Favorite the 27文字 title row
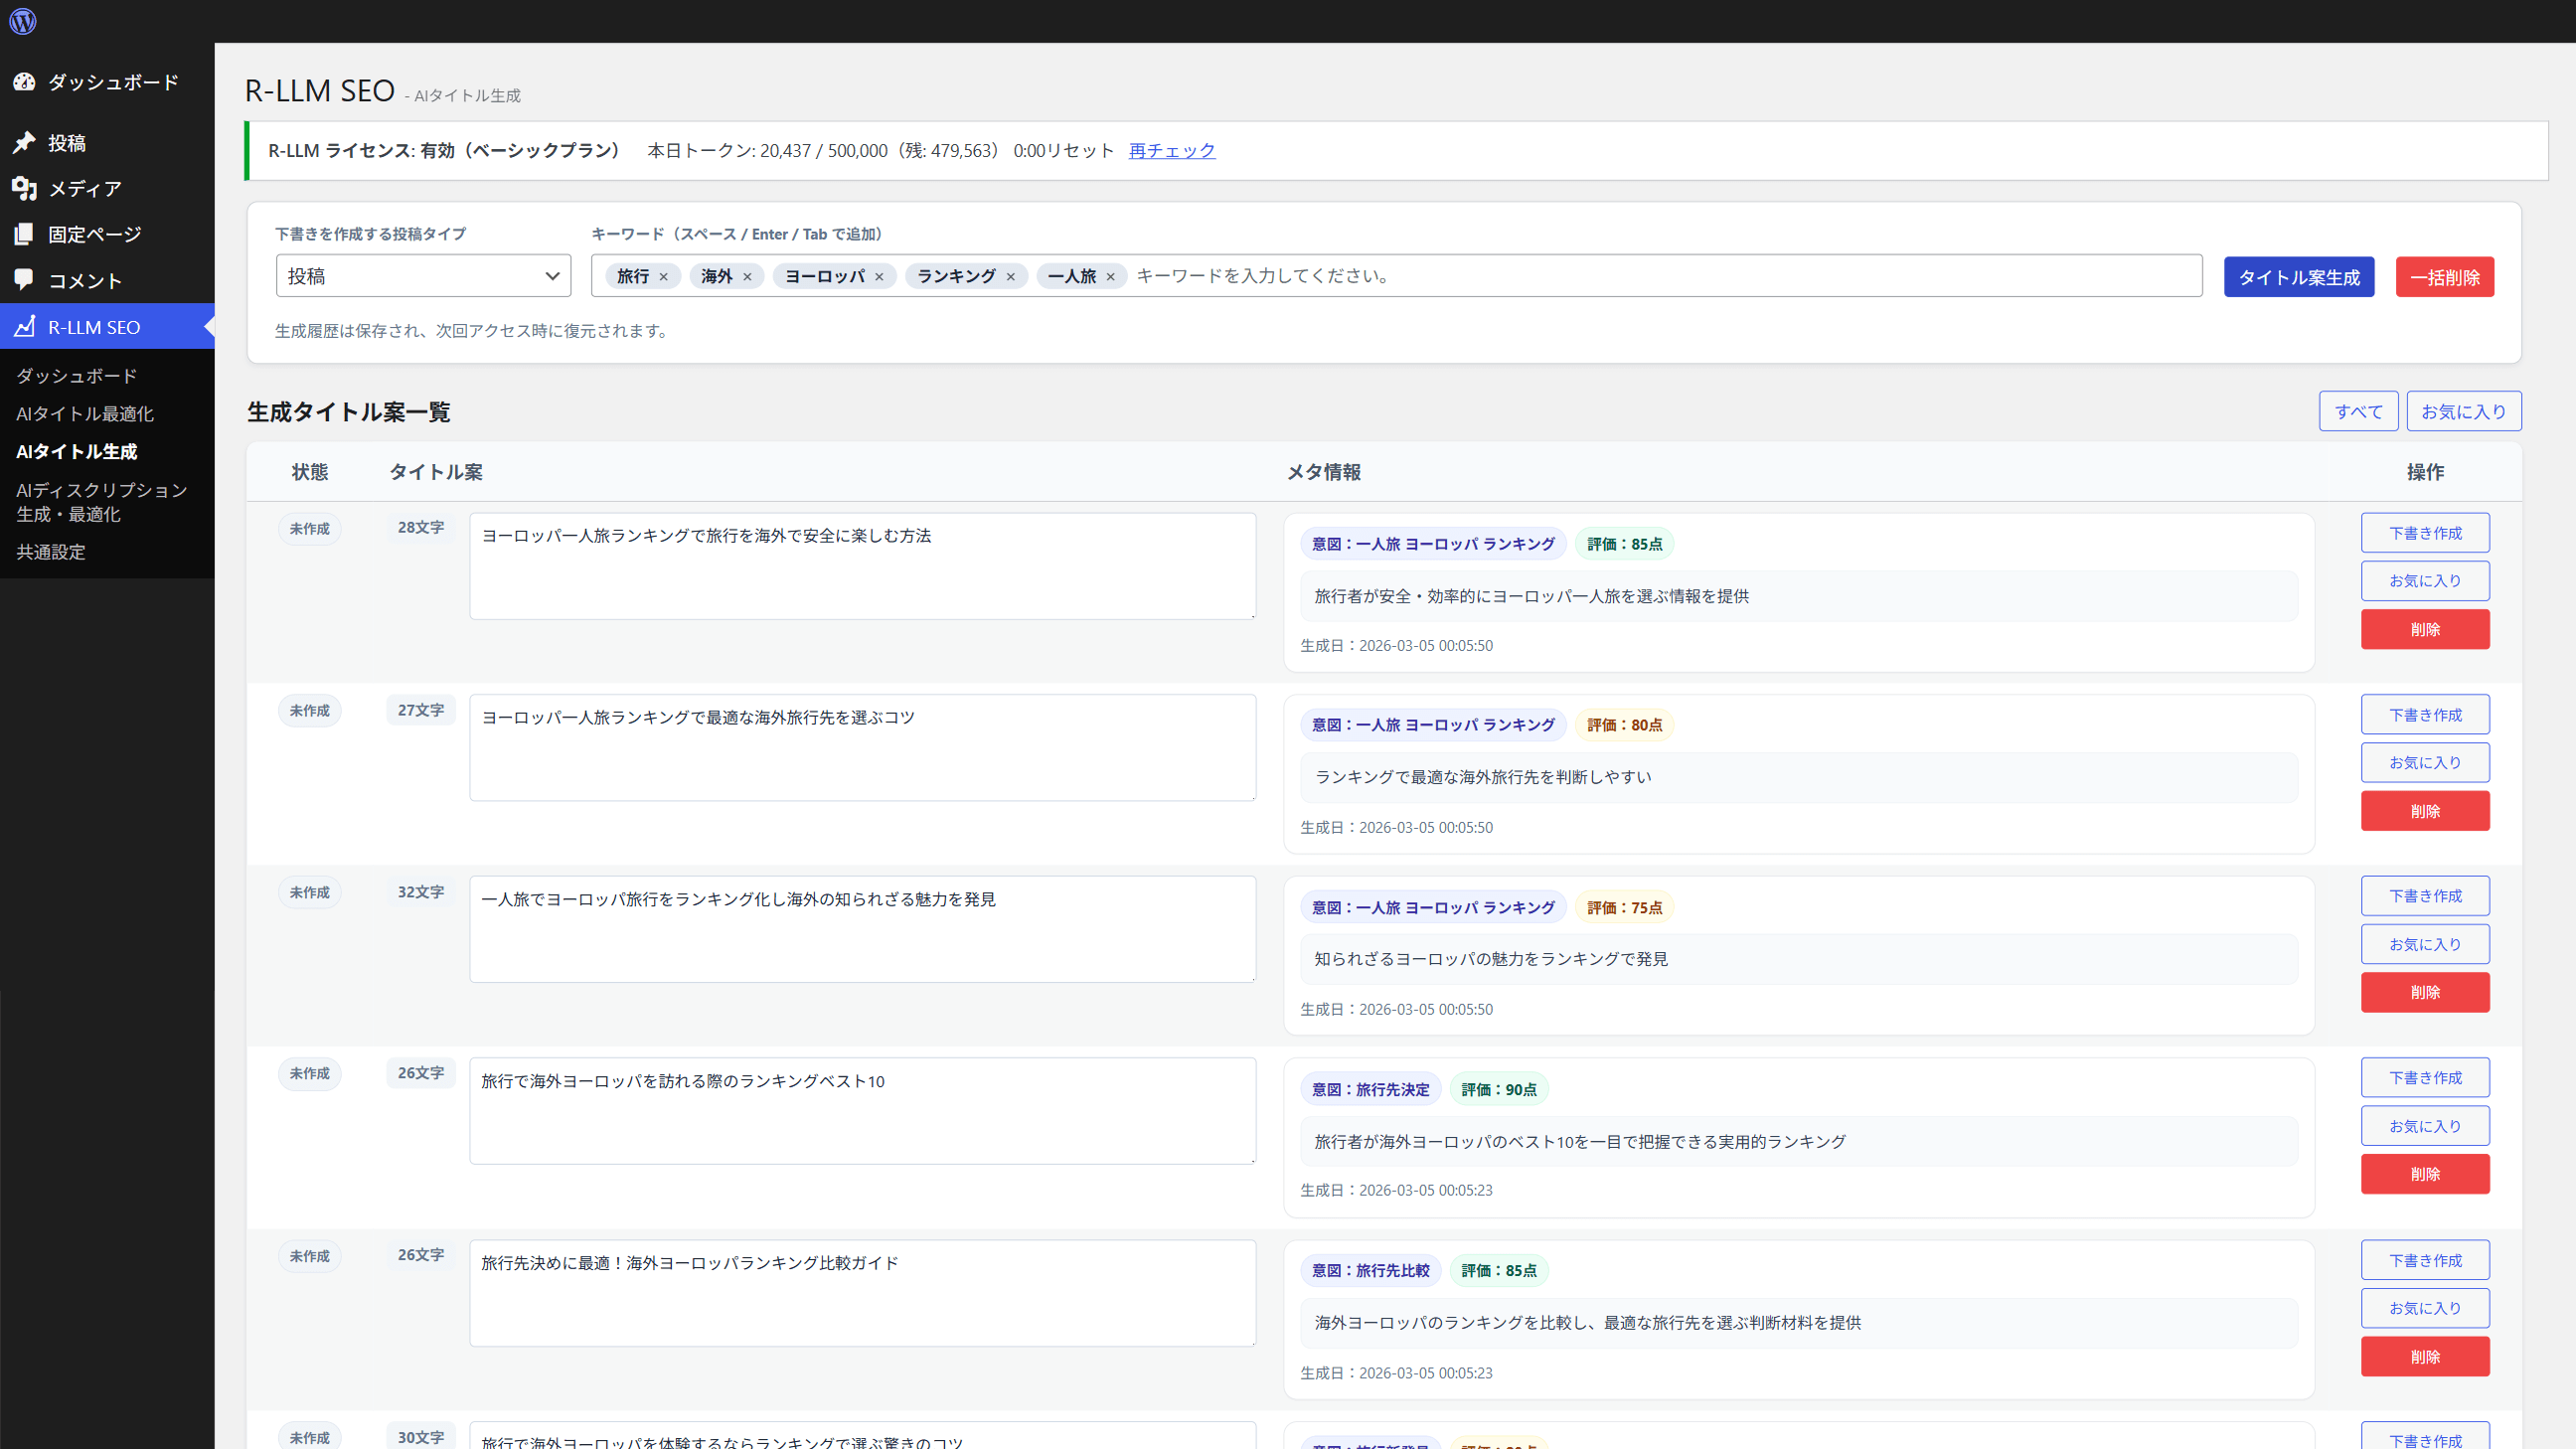Screen dimensions: 2576x1449 coord(2426,763)
